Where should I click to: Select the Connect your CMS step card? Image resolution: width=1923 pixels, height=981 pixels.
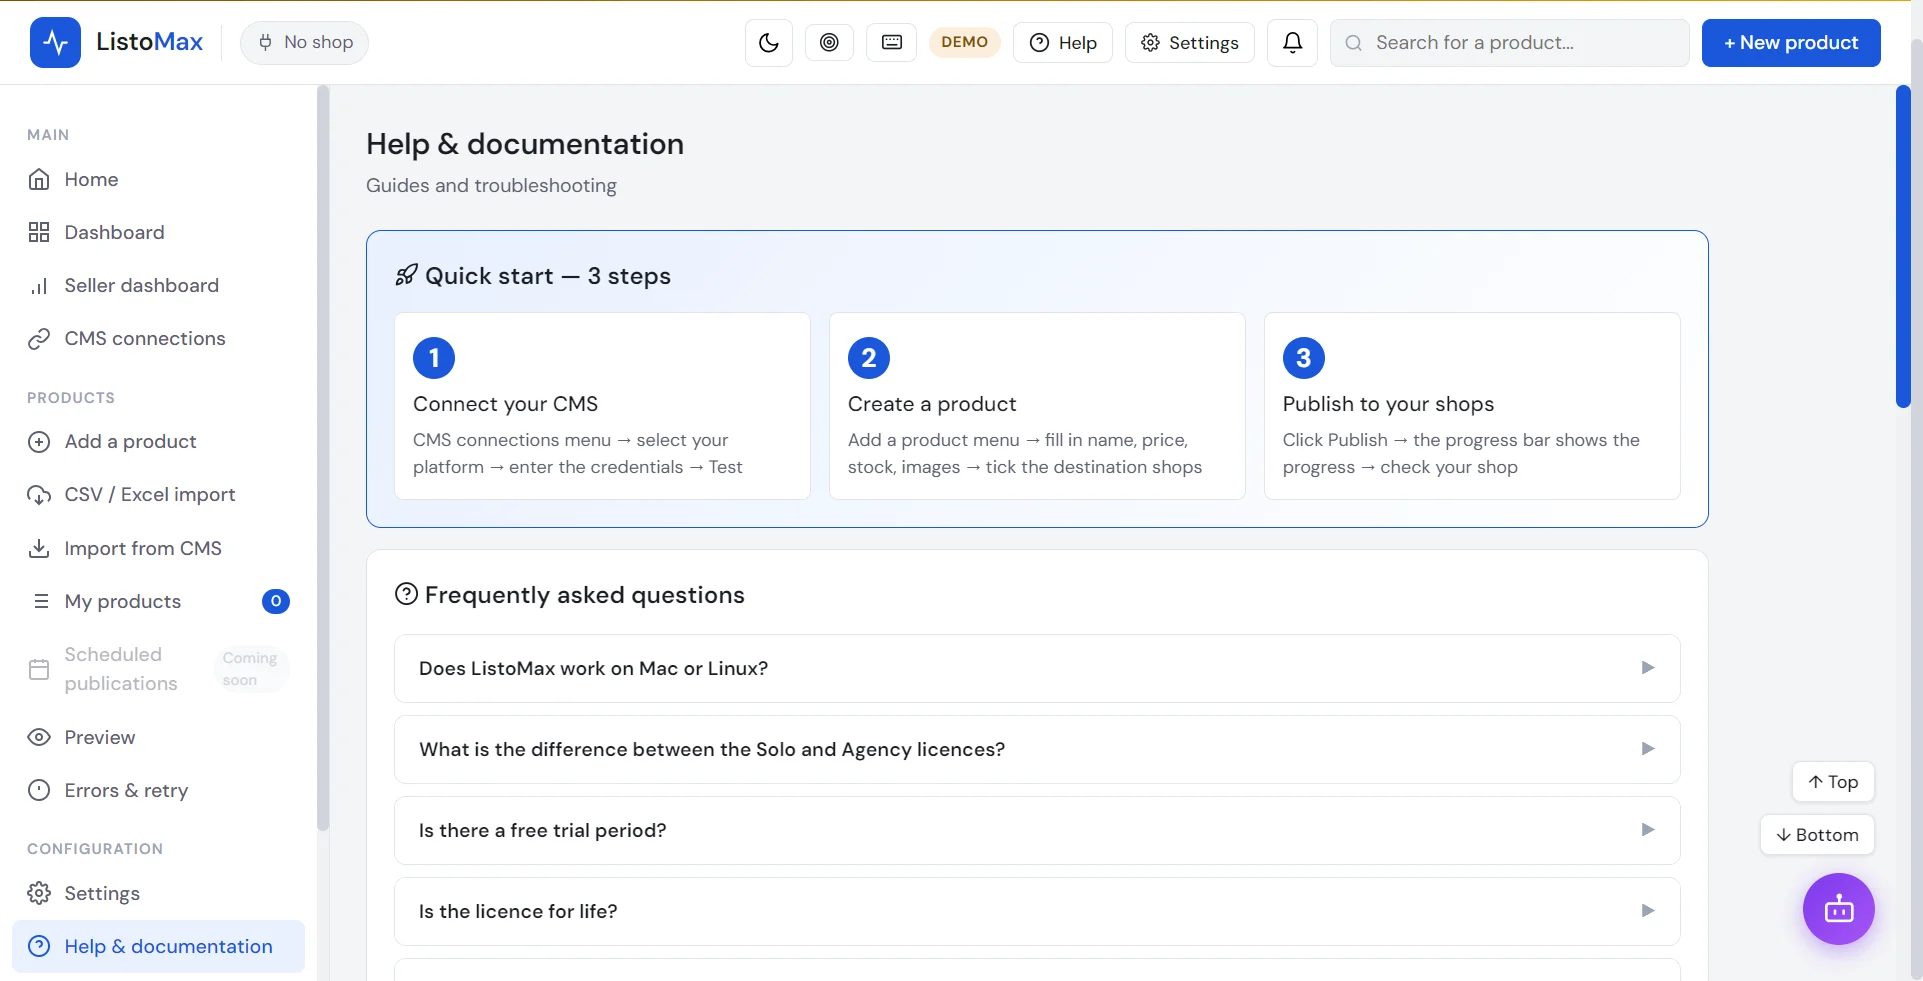click(602, 406)
